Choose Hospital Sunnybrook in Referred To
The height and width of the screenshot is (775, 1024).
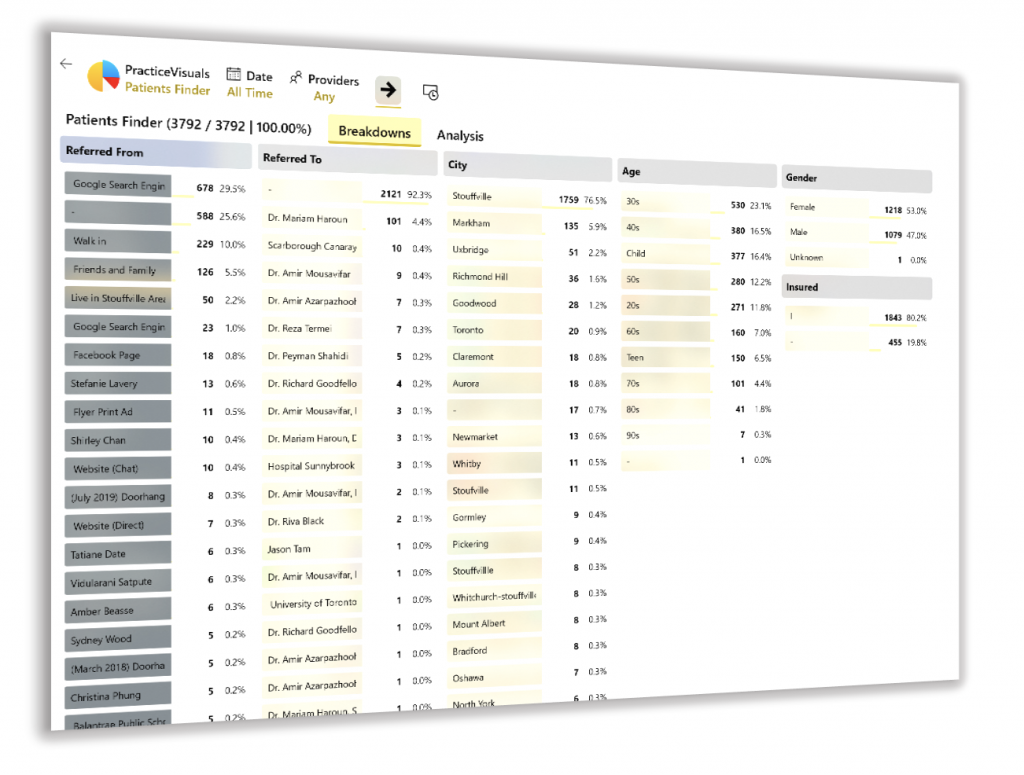coord(311,466)
